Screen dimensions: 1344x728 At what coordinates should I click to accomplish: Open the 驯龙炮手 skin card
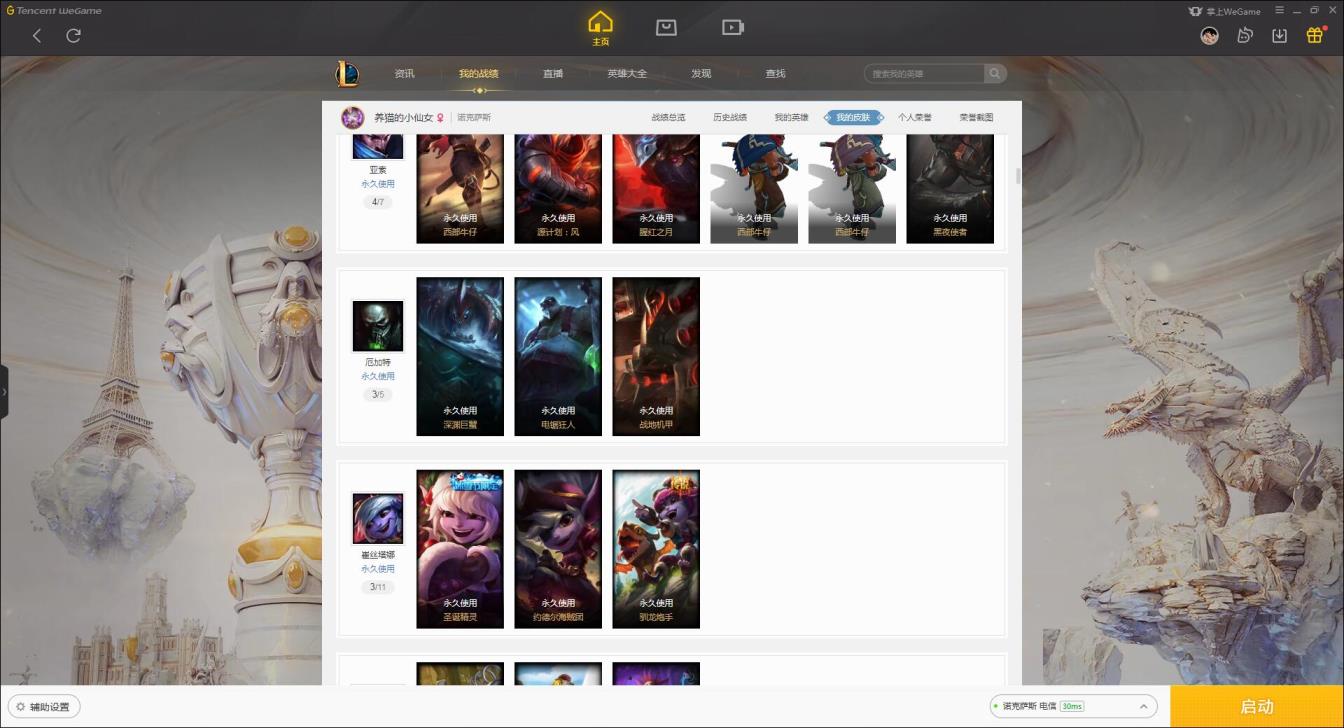tap(656, 549)
